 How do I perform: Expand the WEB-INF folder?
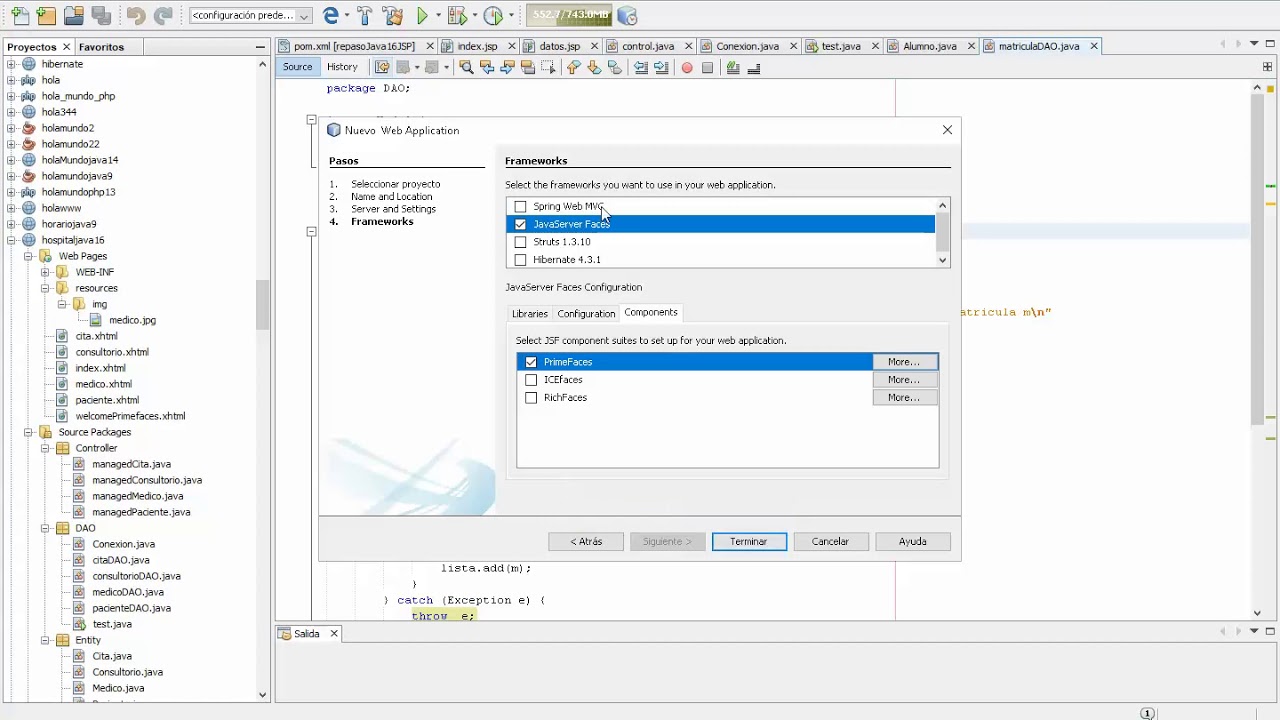46,272
